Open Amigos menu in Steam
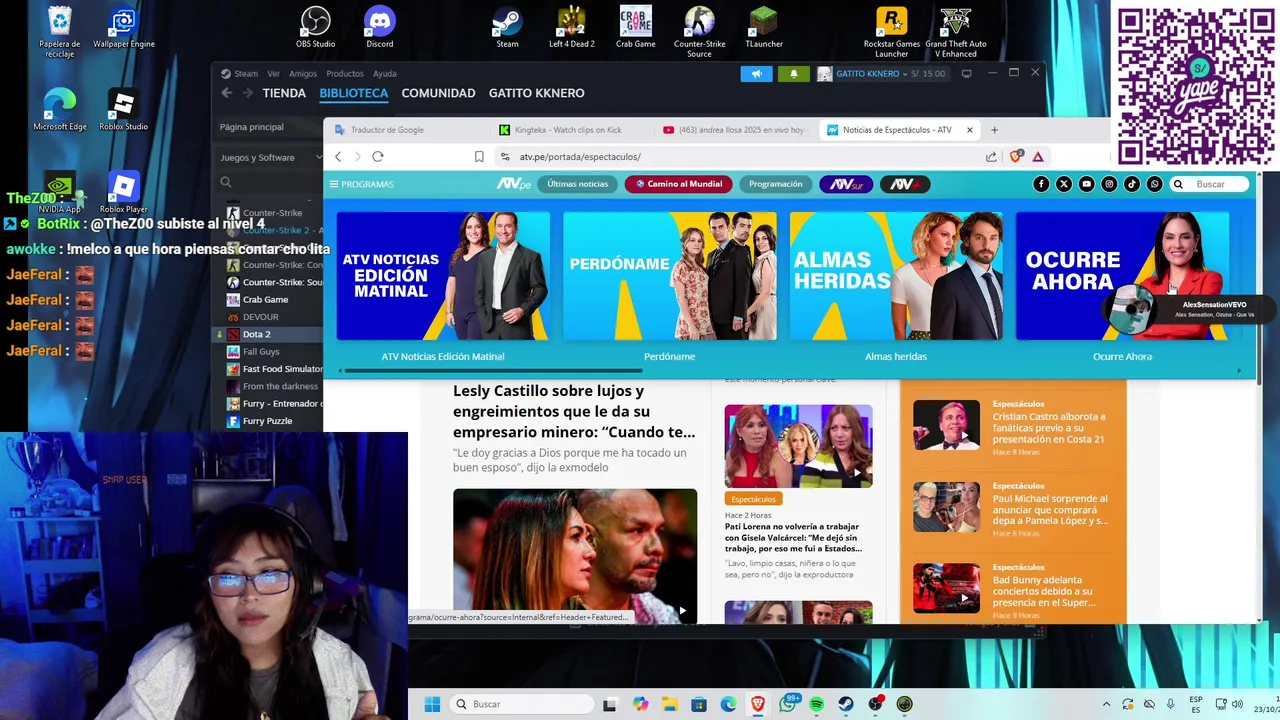Viewport: 1280px width, 720px height. 303,74
